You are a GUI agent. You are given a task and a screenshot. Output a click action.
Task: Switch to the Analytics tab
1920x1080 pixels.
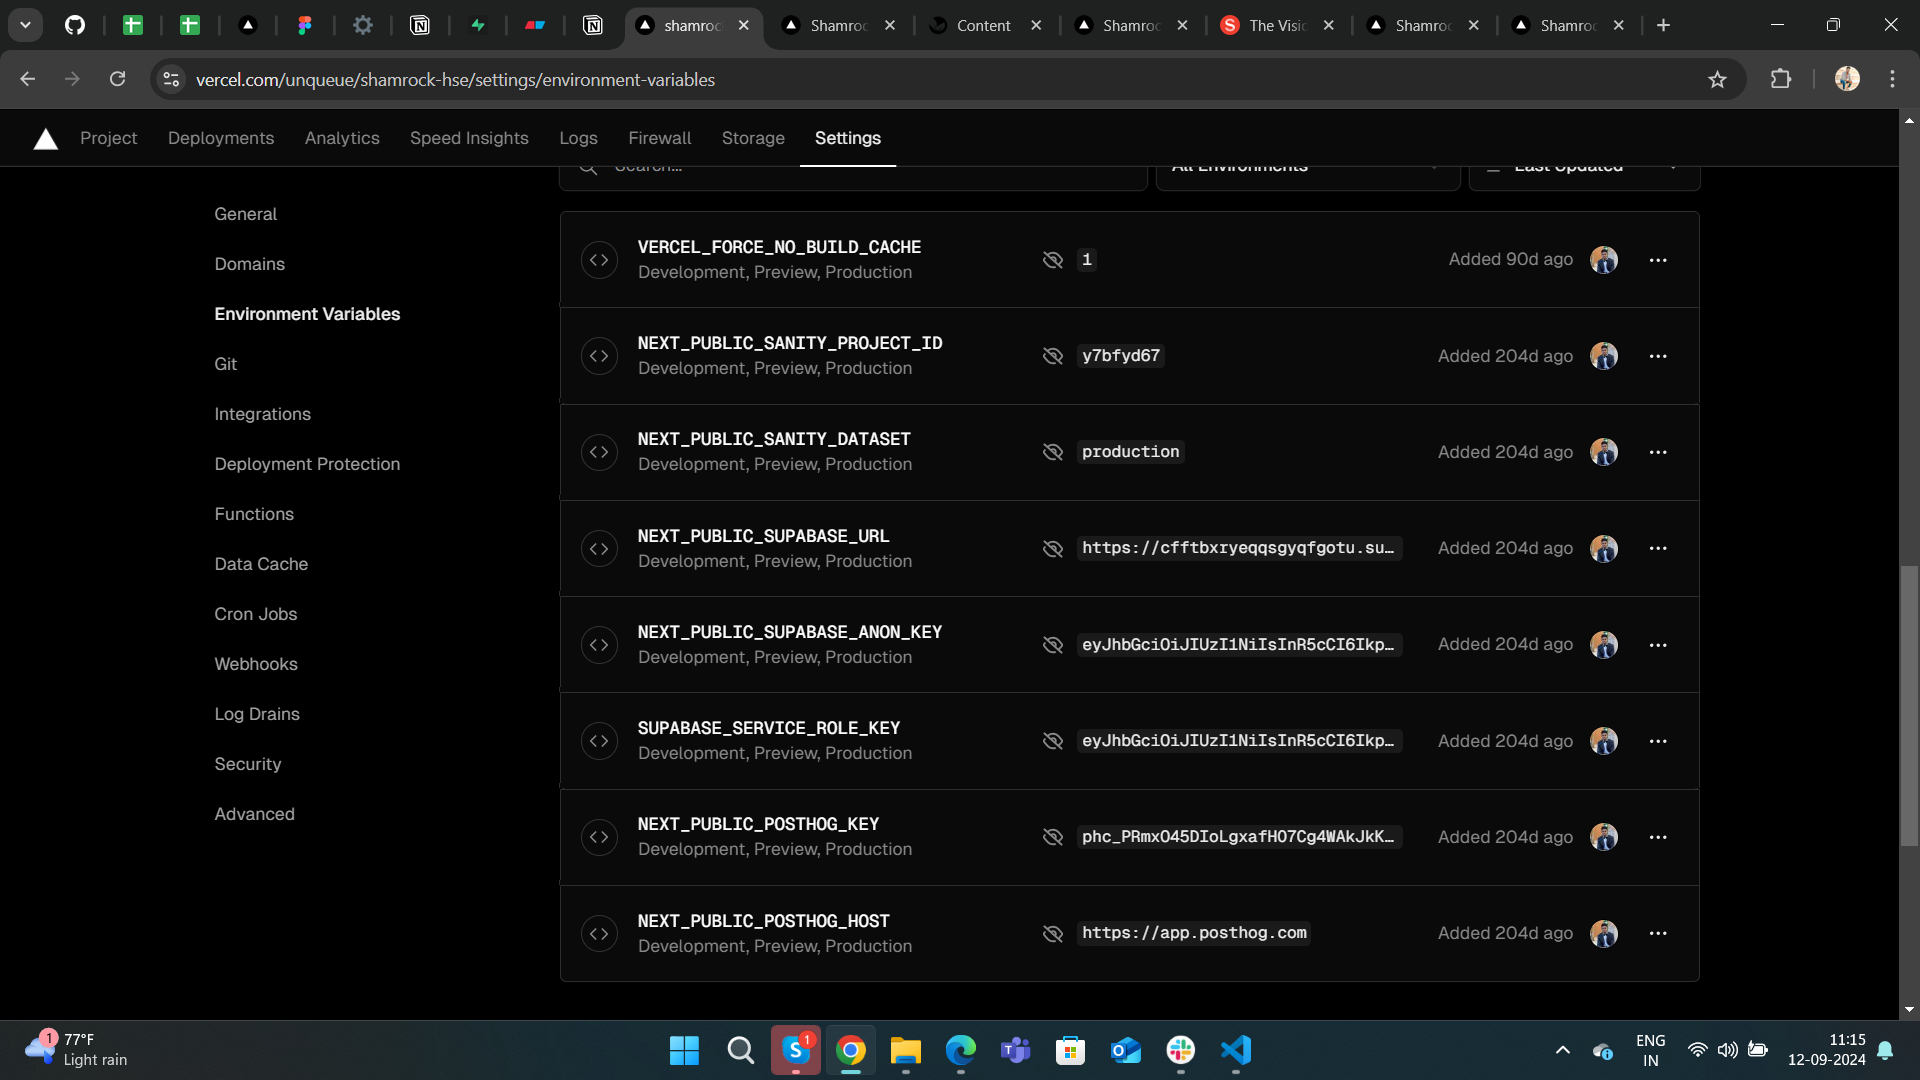click(342, 138)
